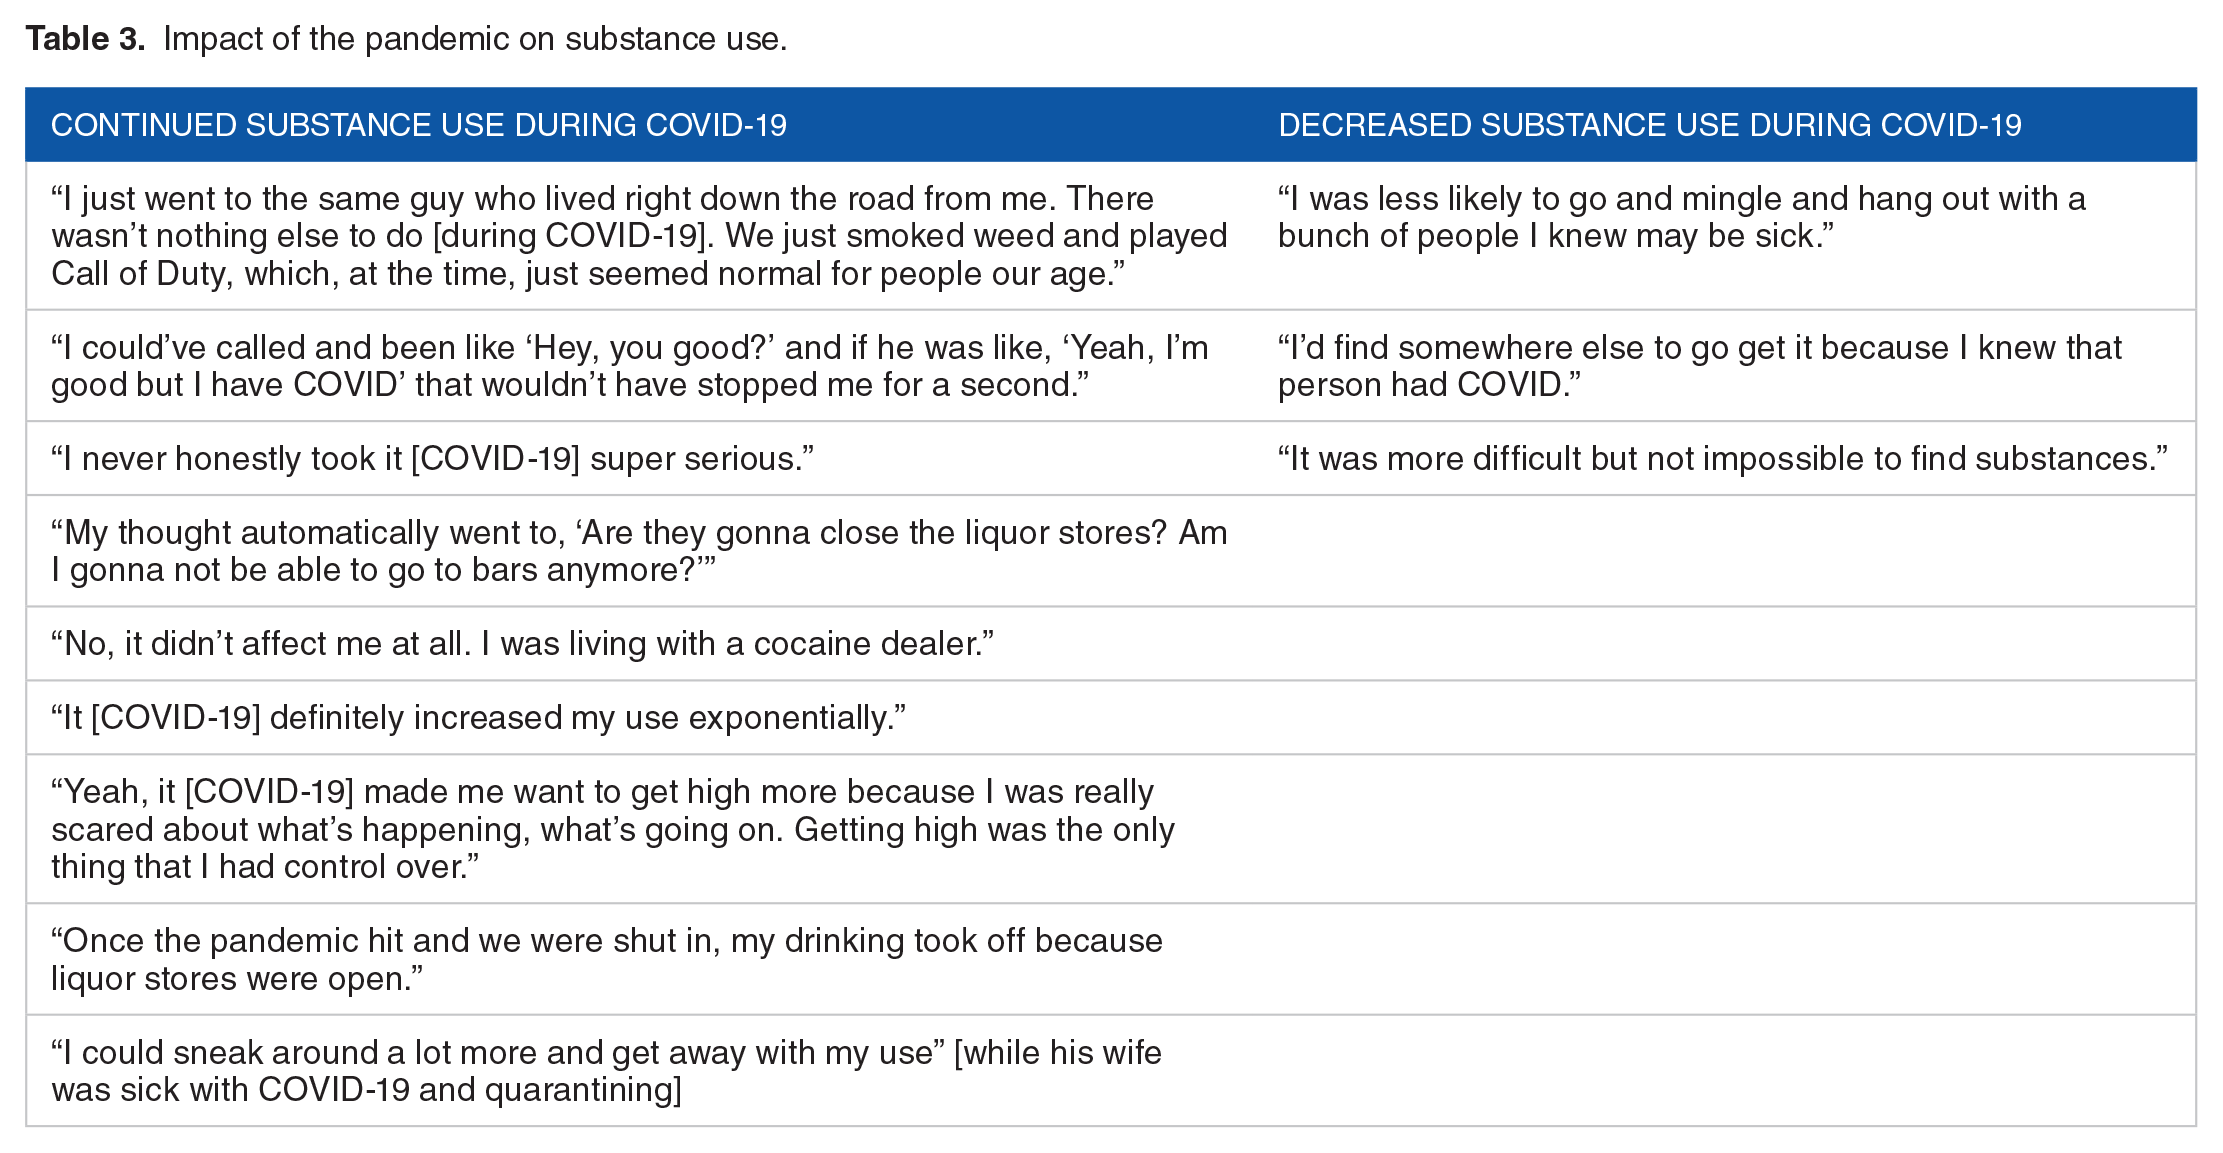This screenshot has width=2223, height=1153.
Task: Click the 'find somewhere else to go' quote
Action: coord(1700,366)
